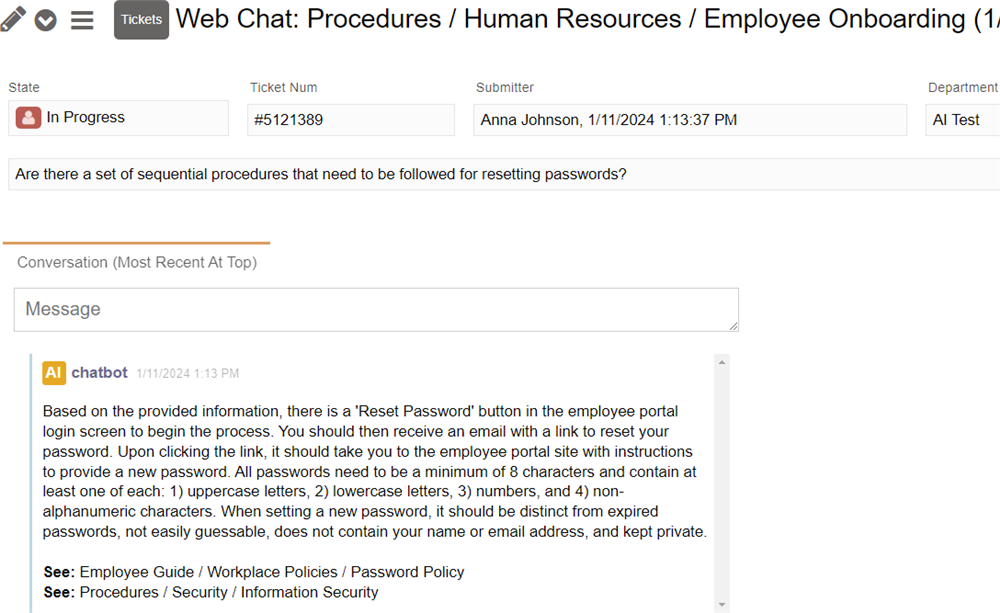Open the hamburger menu icon
The image size is (1000, 613).
click(82, 20)
